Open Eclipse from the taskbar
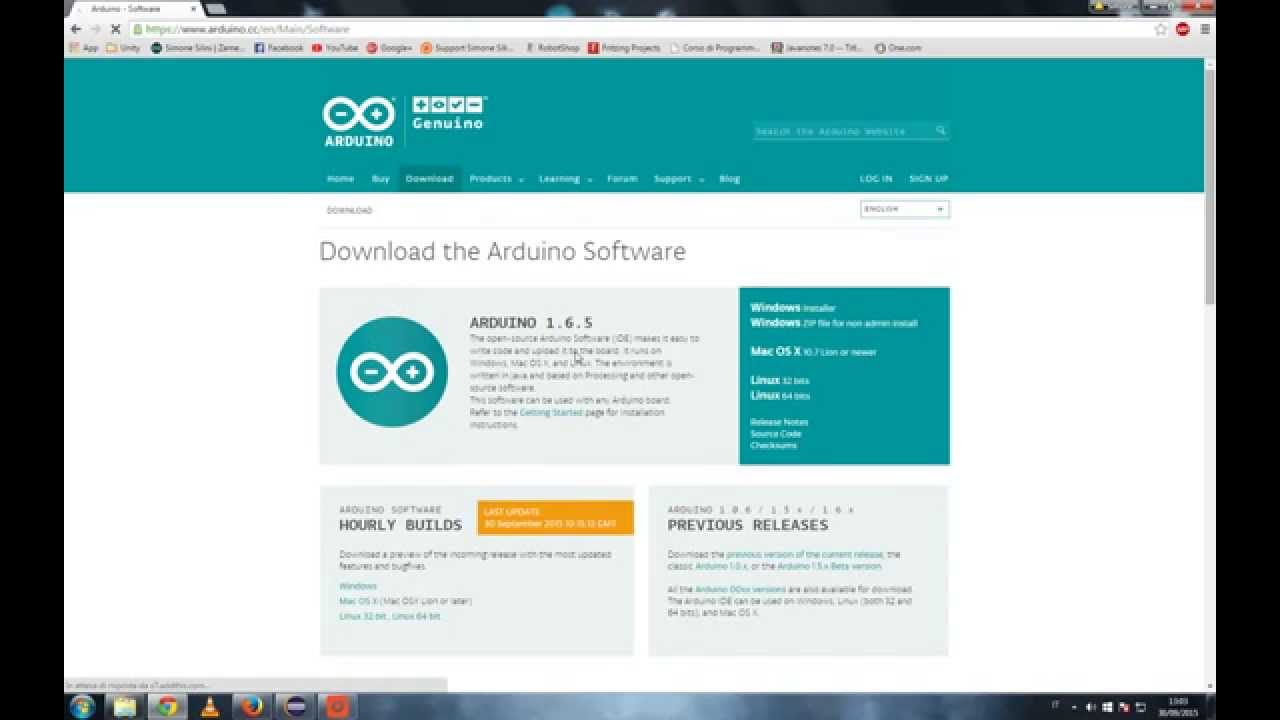This screenshot has width=1280, height=720. 295,706
